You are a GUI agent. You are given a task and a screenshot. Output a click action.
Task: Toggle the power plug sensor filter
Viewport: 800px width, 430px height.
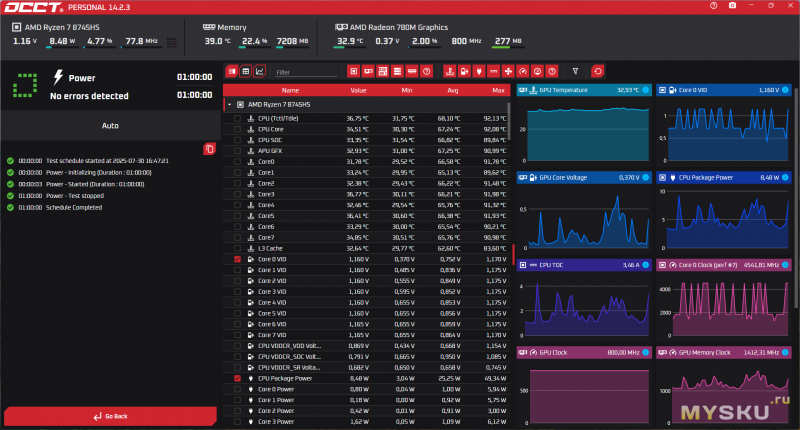tap(479, 71)
